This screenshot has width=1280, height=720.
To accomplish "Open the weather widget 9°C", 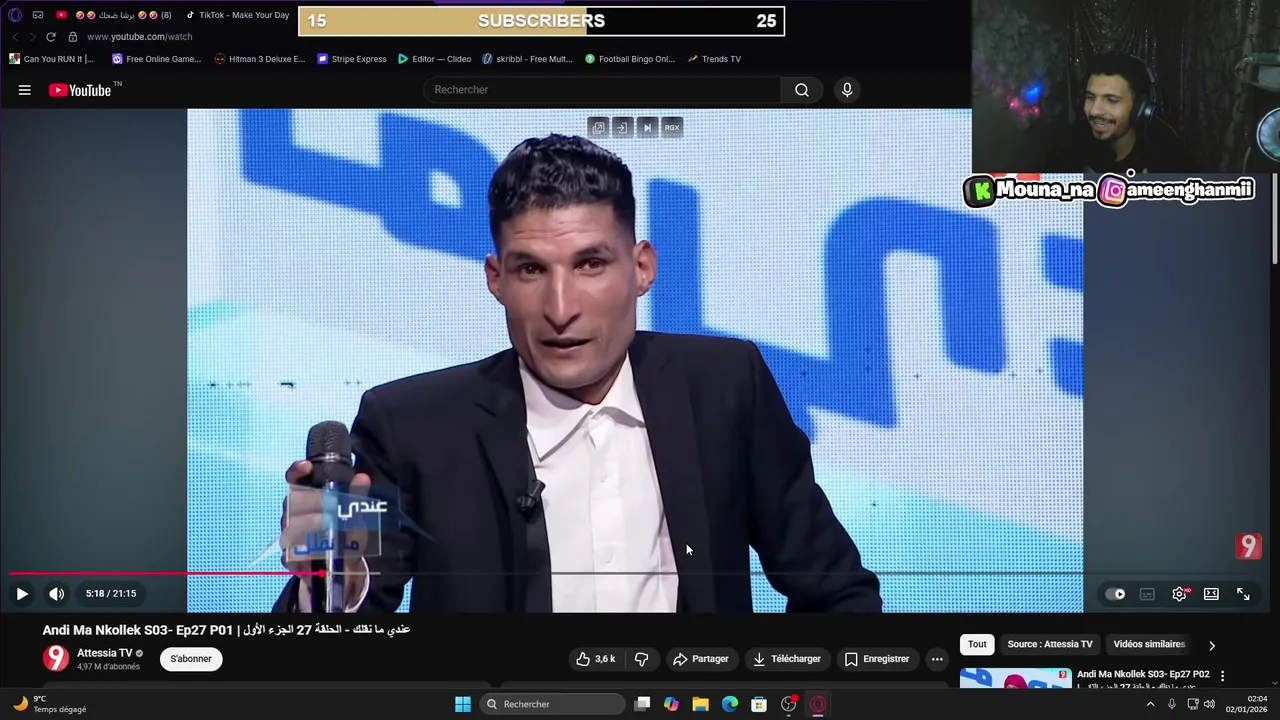I will [x=49, y=704].
